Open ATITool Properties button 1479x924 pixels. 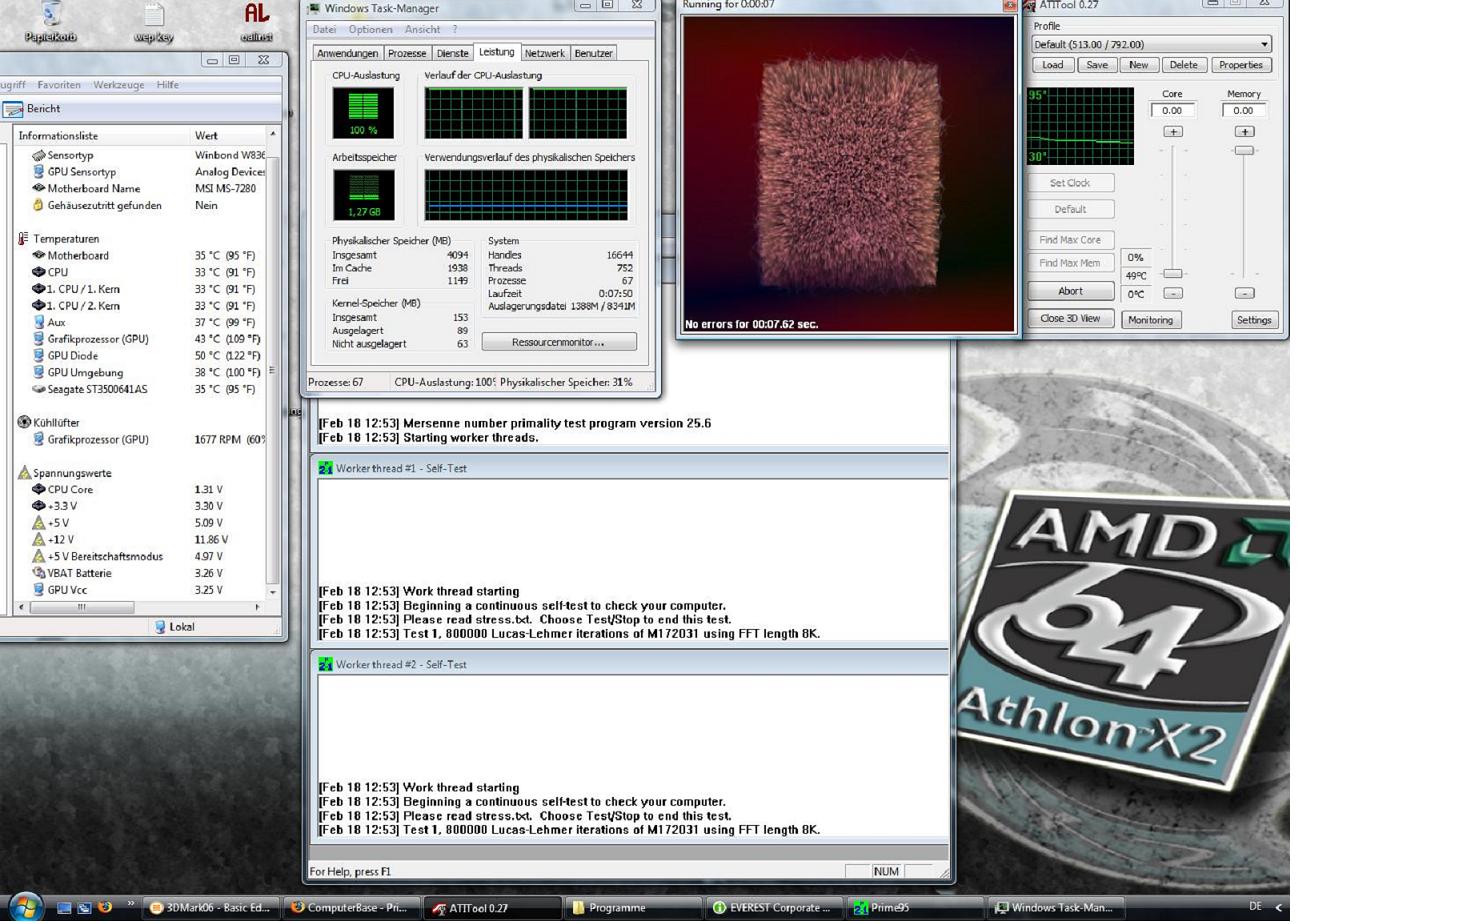tap(1240, 65)
